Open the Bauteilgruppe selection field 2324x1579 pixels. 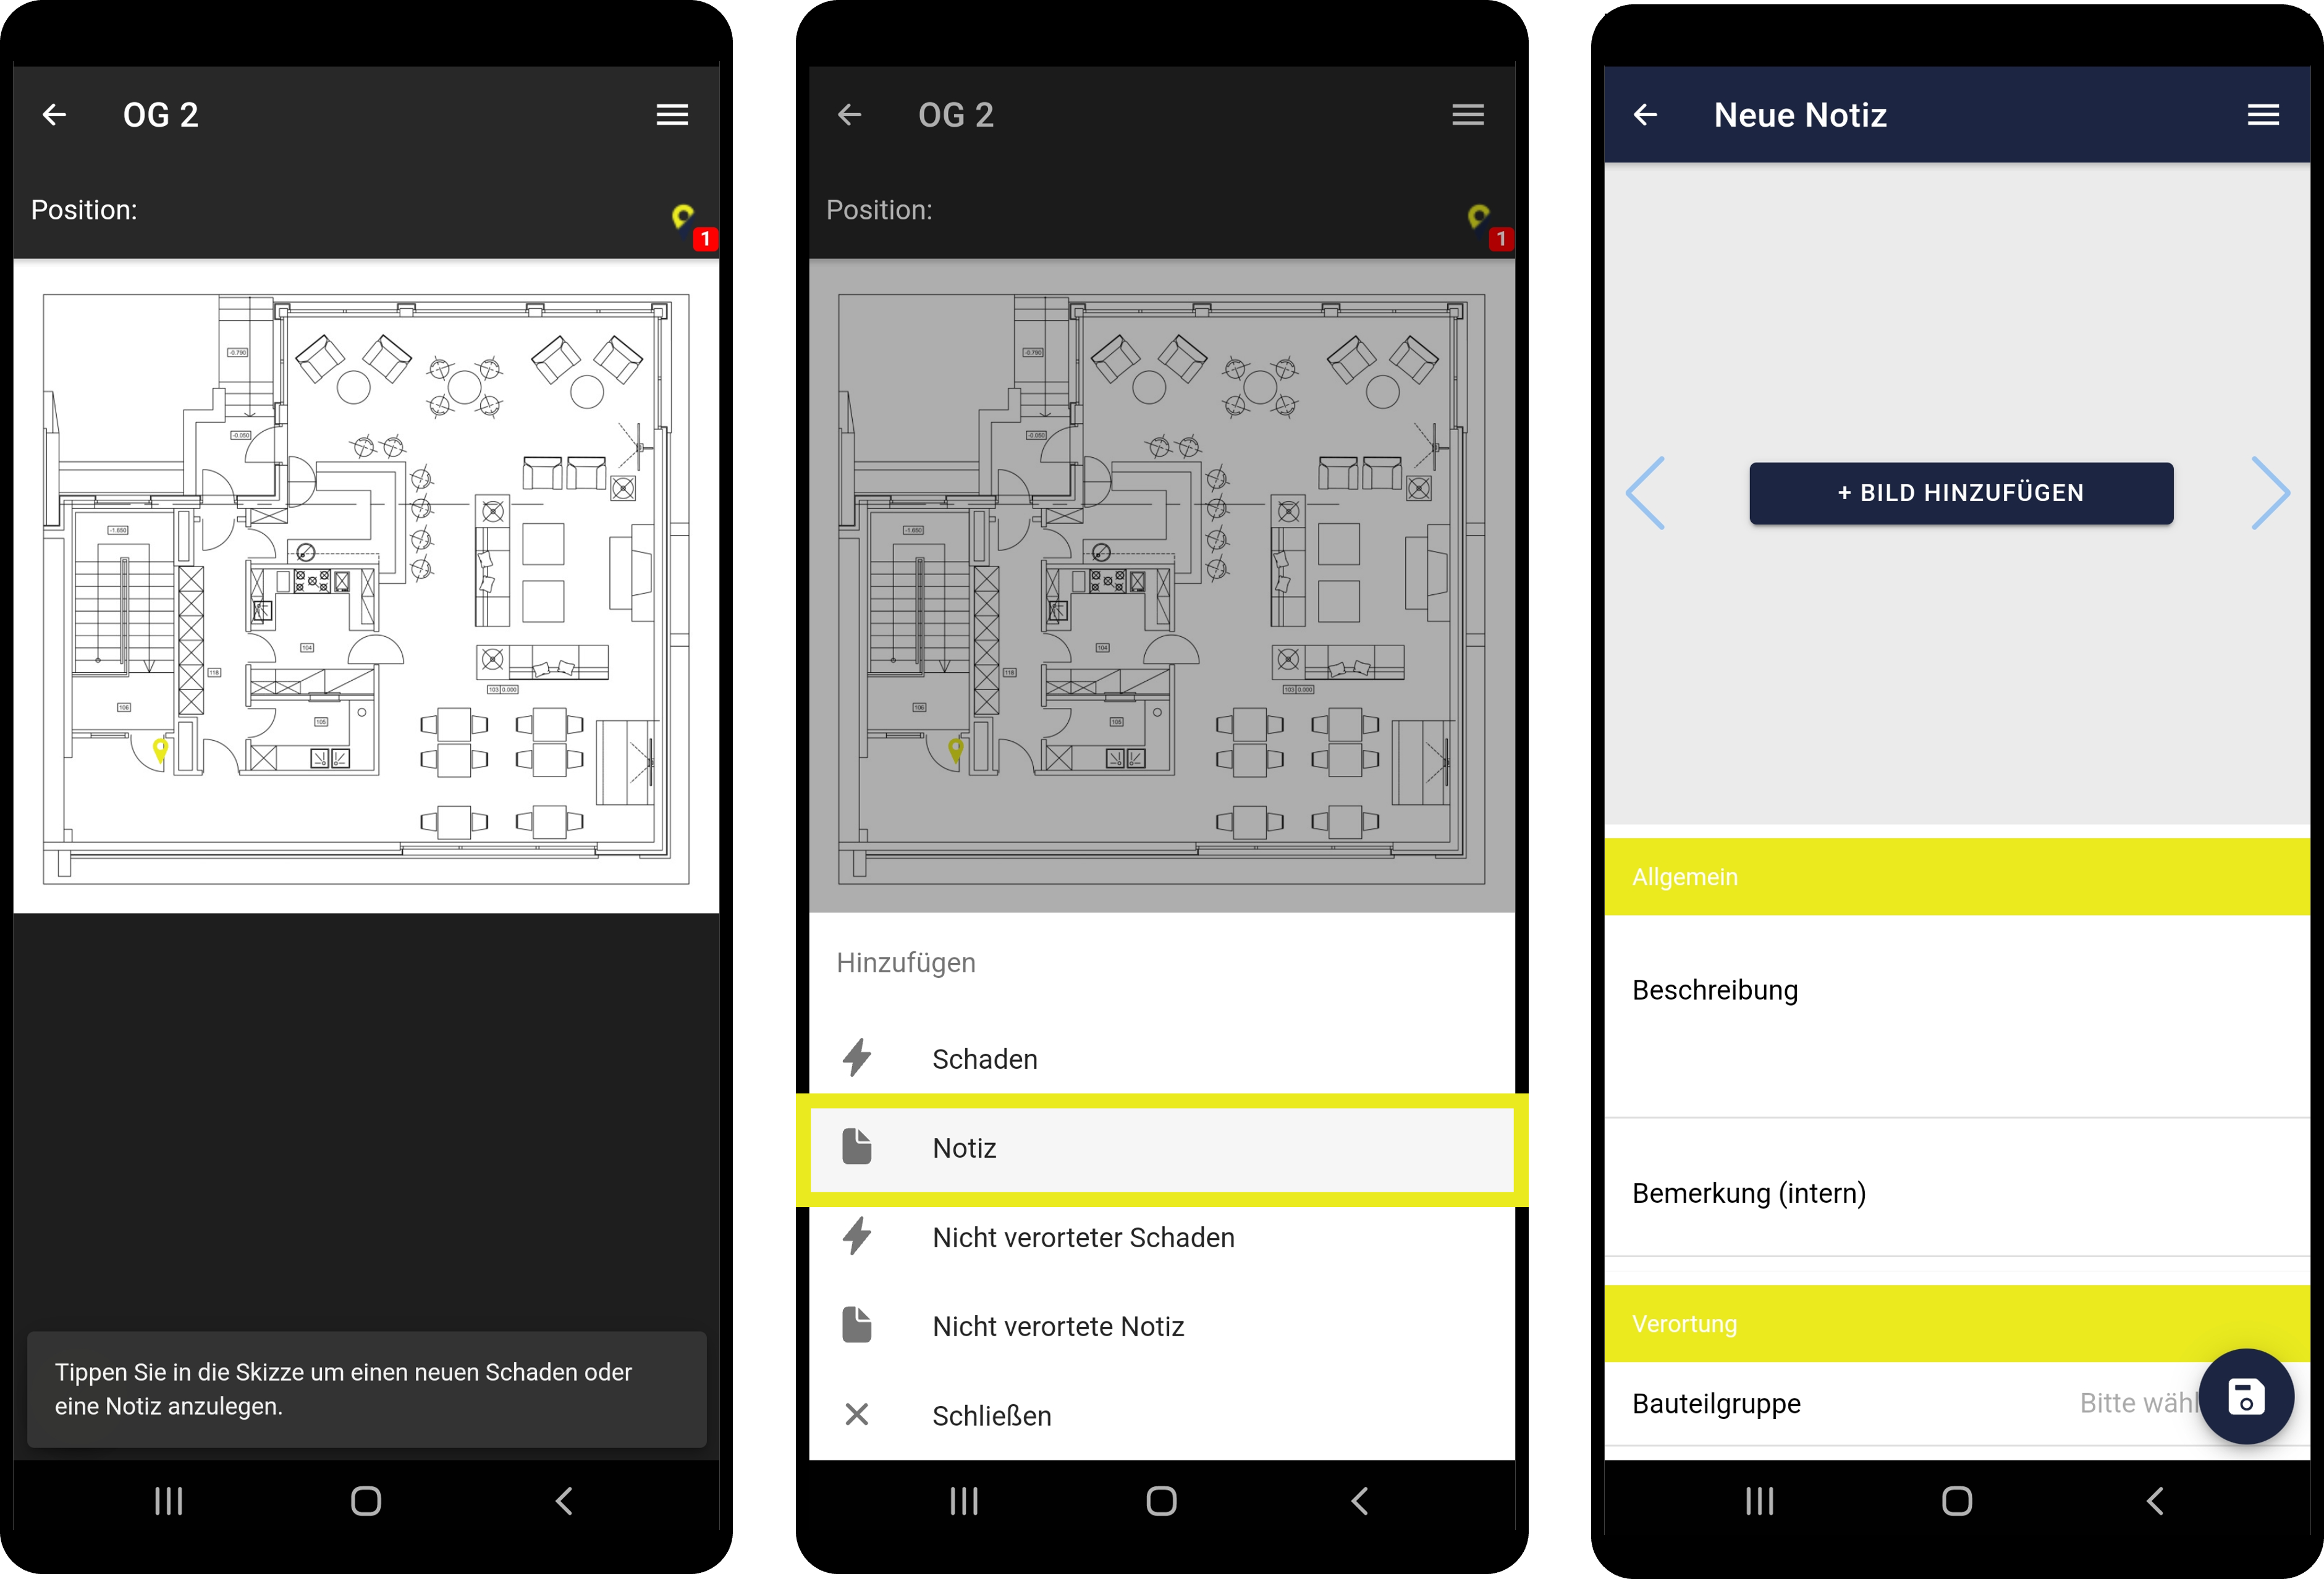click(1956, 1403)
